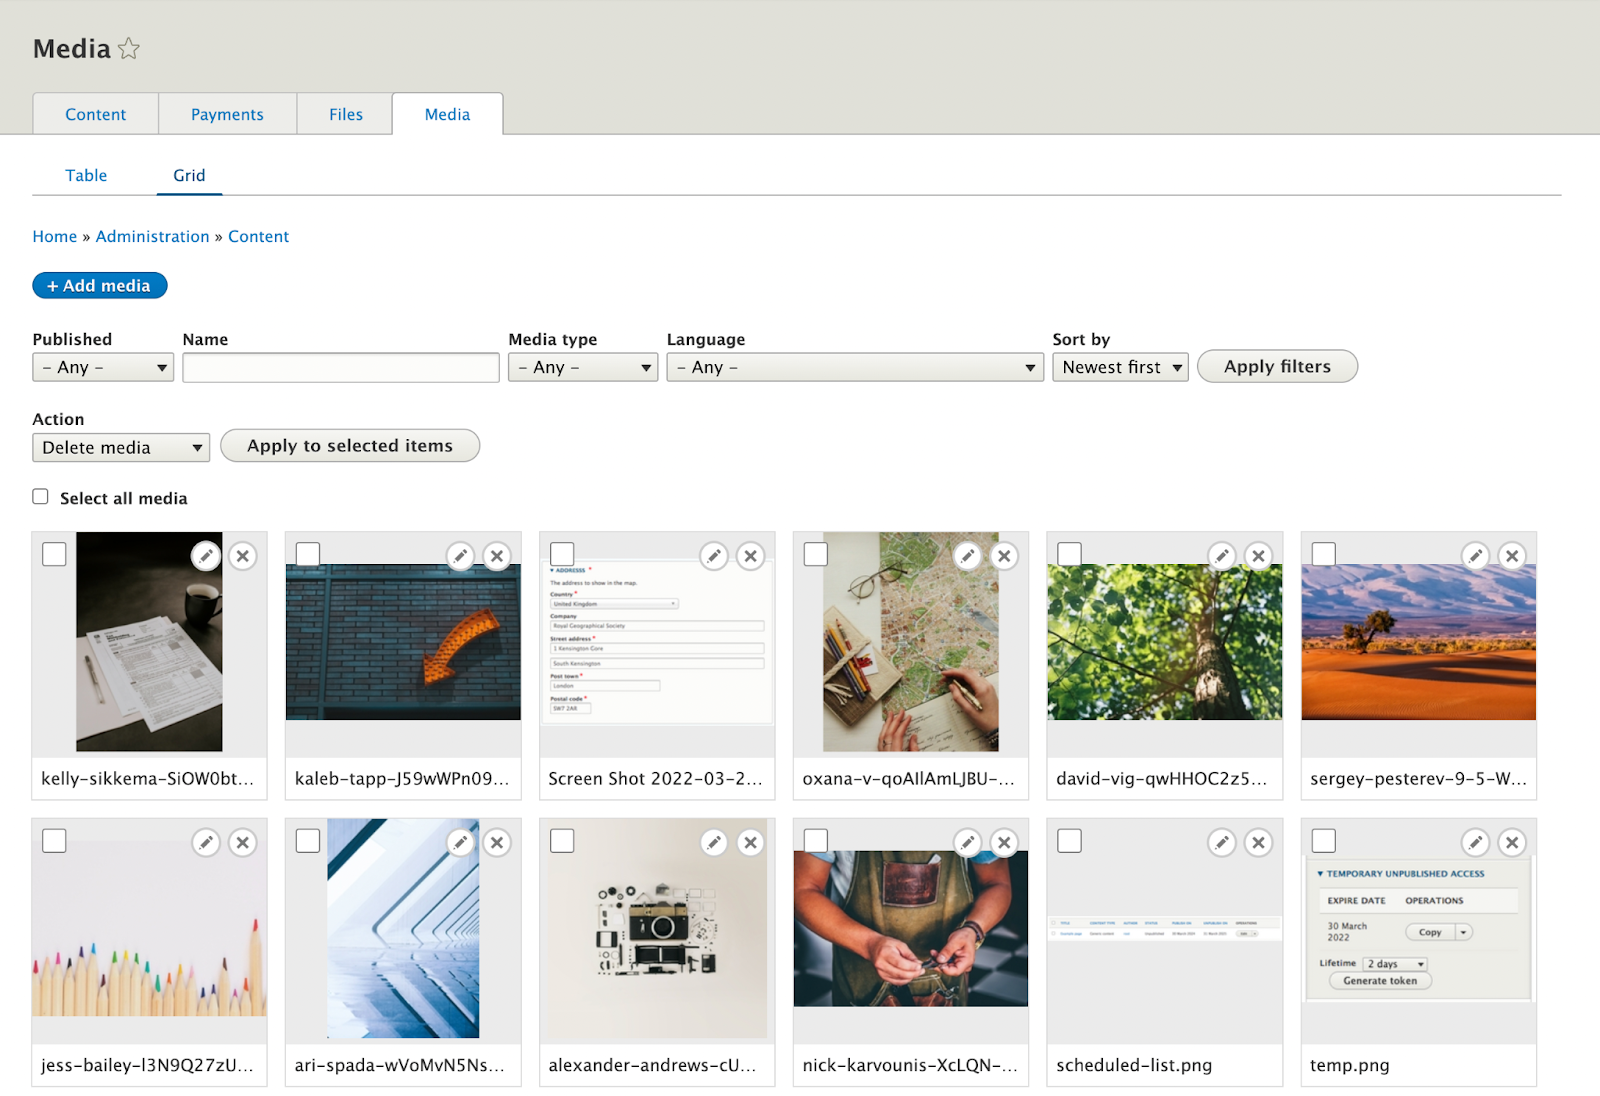This screenshot has width=1600, height=1096.
Task: Open the Content breadcrumb link
Action: click(x=258, y=236)
